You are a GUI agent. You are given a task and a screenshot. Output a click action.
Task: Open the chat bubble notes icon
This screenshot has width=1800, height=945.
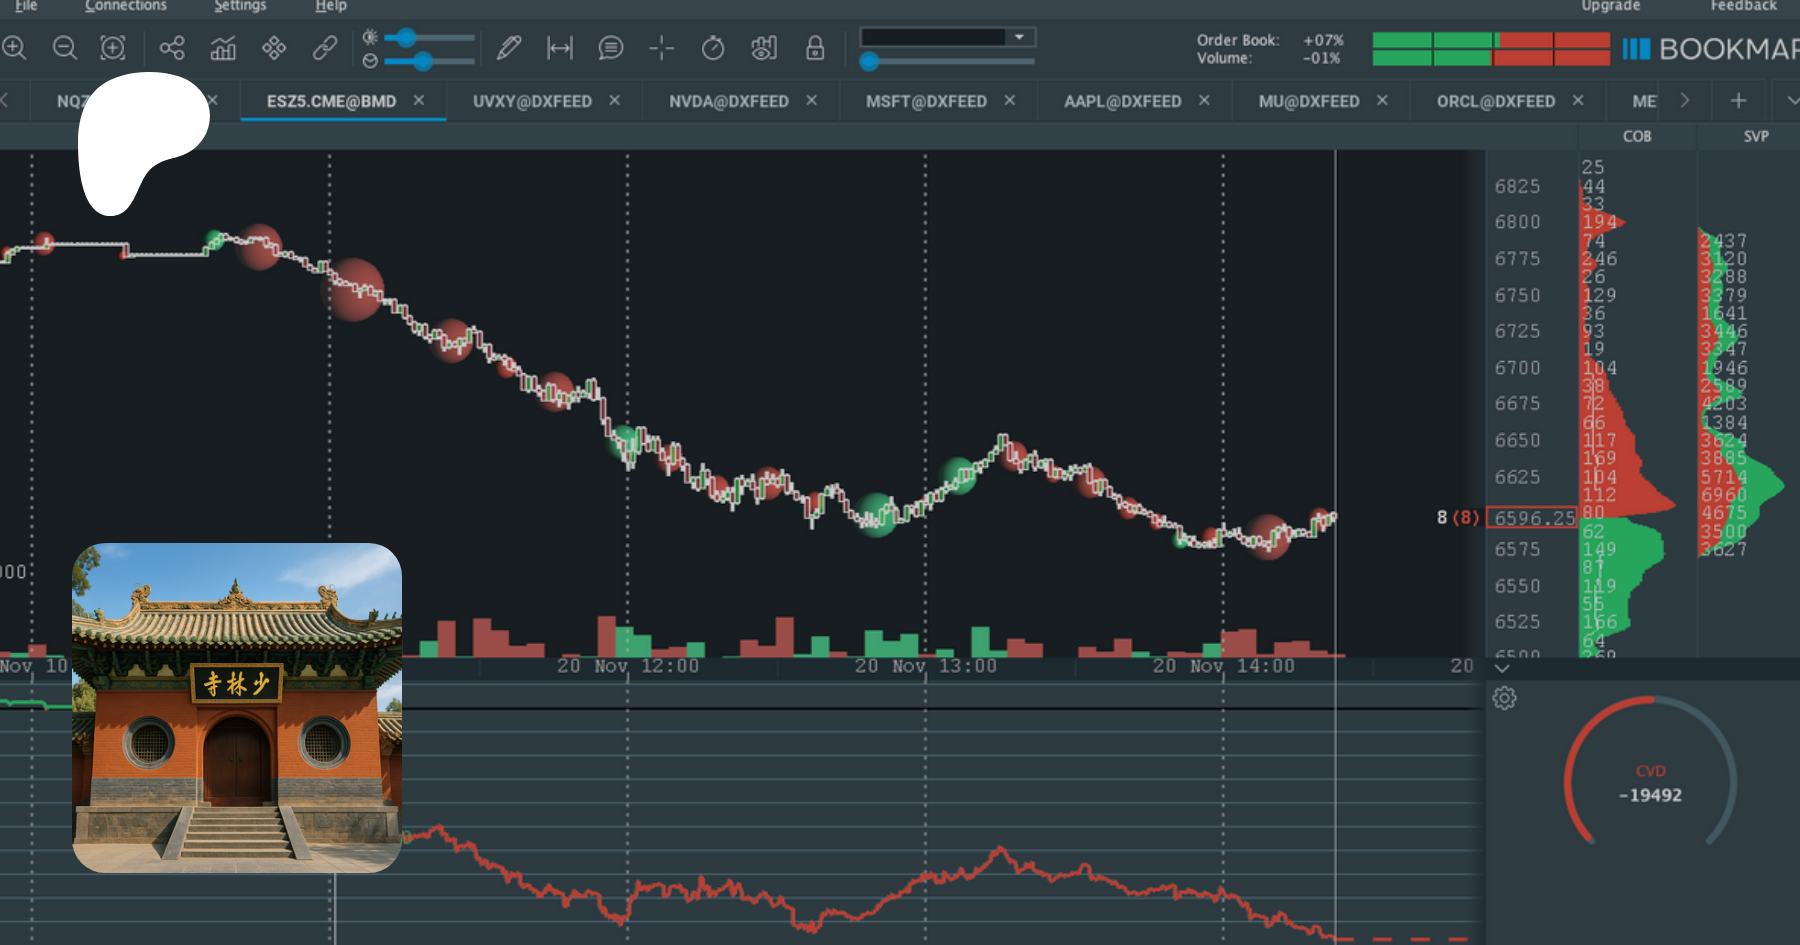pyautogui.click(x=610, y=47)
